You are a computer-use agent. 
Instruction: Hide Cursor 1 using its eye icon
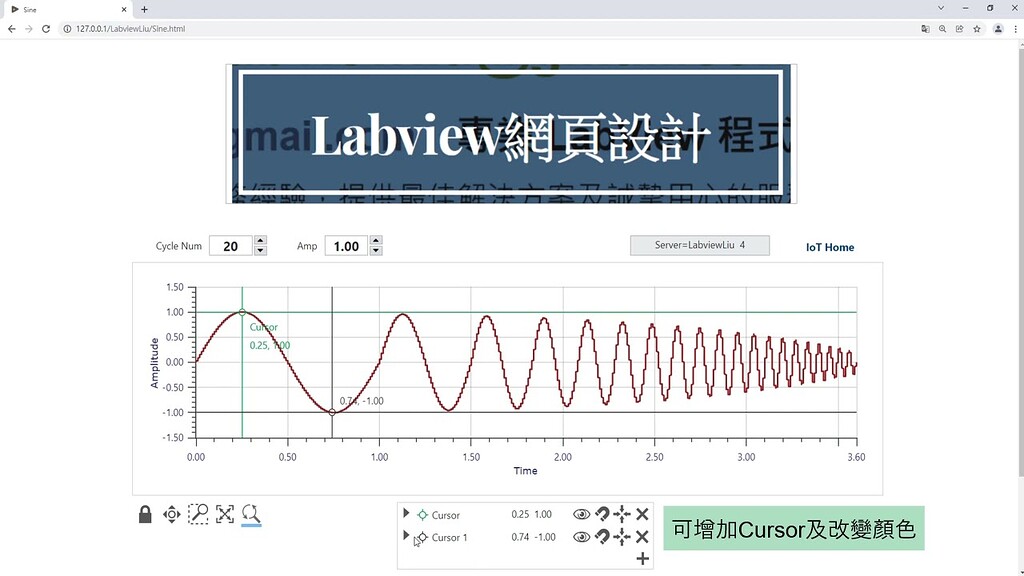[581, 537]
